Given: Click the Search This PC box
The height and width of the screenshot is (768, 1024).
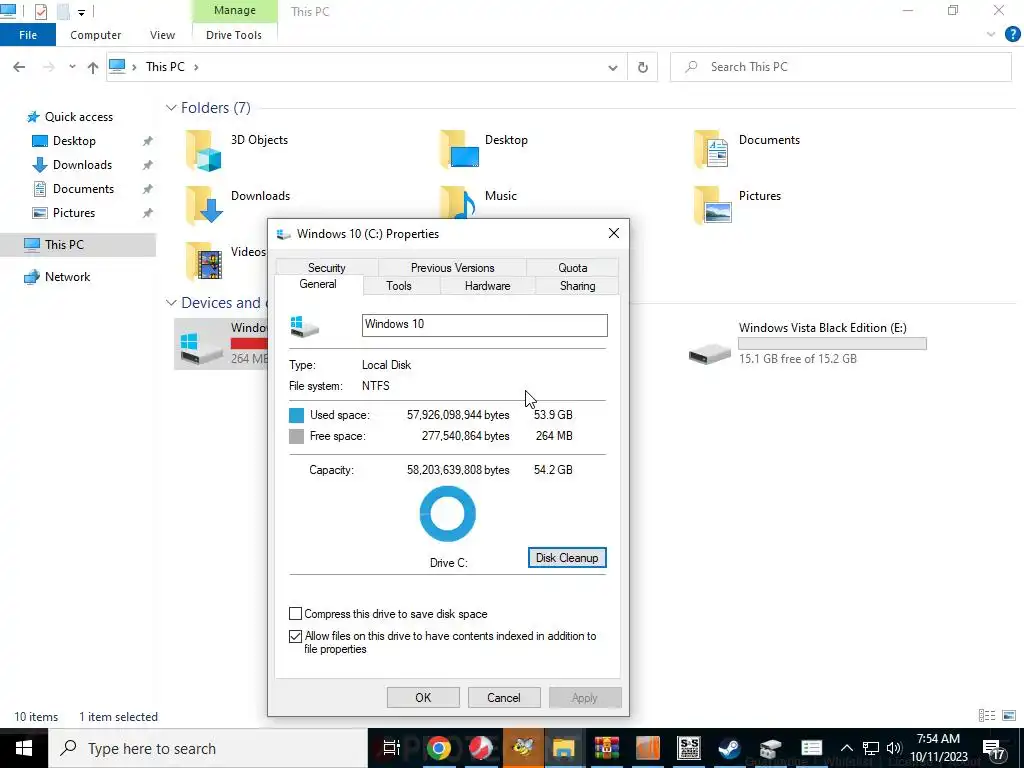Looking at the screenshot, I should 840,67.
